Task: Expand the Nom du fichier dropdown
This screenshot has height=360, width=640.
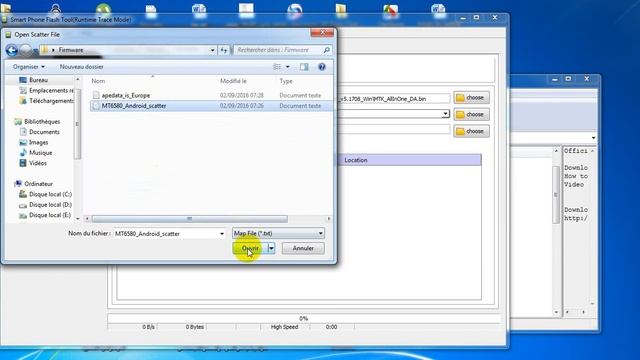Action: [x=222, y=234]
